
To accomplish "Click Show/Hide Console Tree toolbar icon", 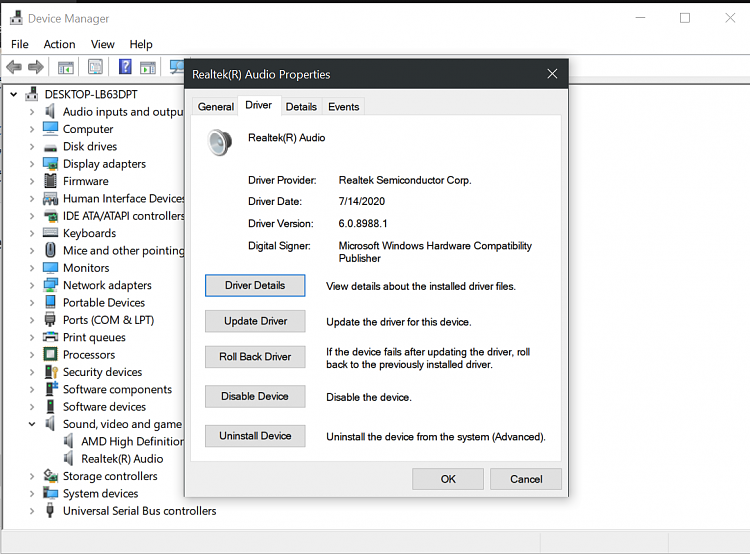I will click(x=66, y=67).
